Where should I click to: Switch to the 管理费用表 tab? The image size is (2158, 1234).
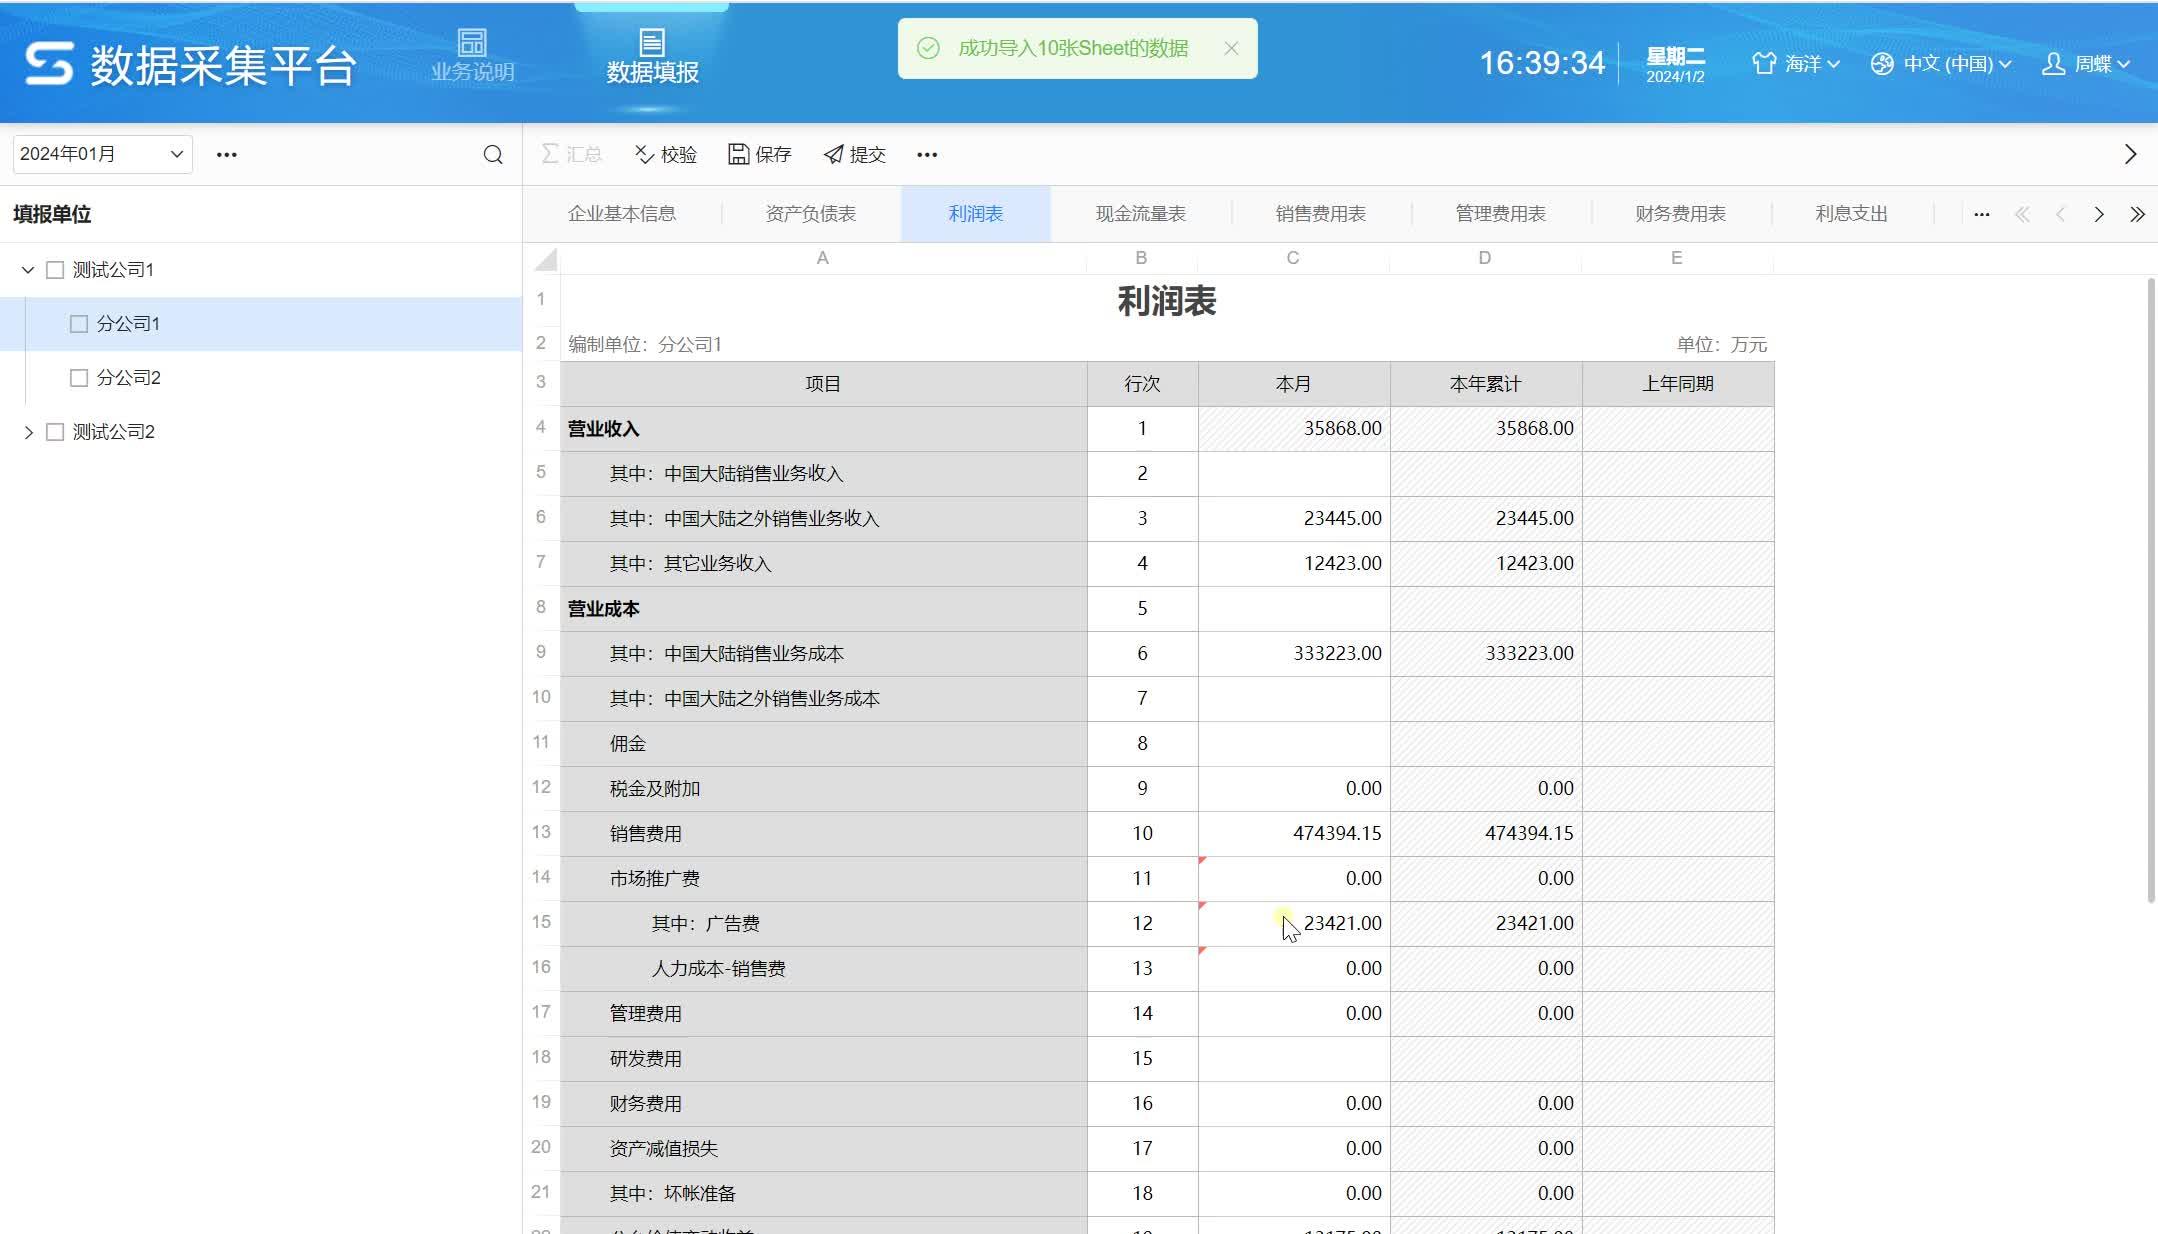coord(1500,214)
